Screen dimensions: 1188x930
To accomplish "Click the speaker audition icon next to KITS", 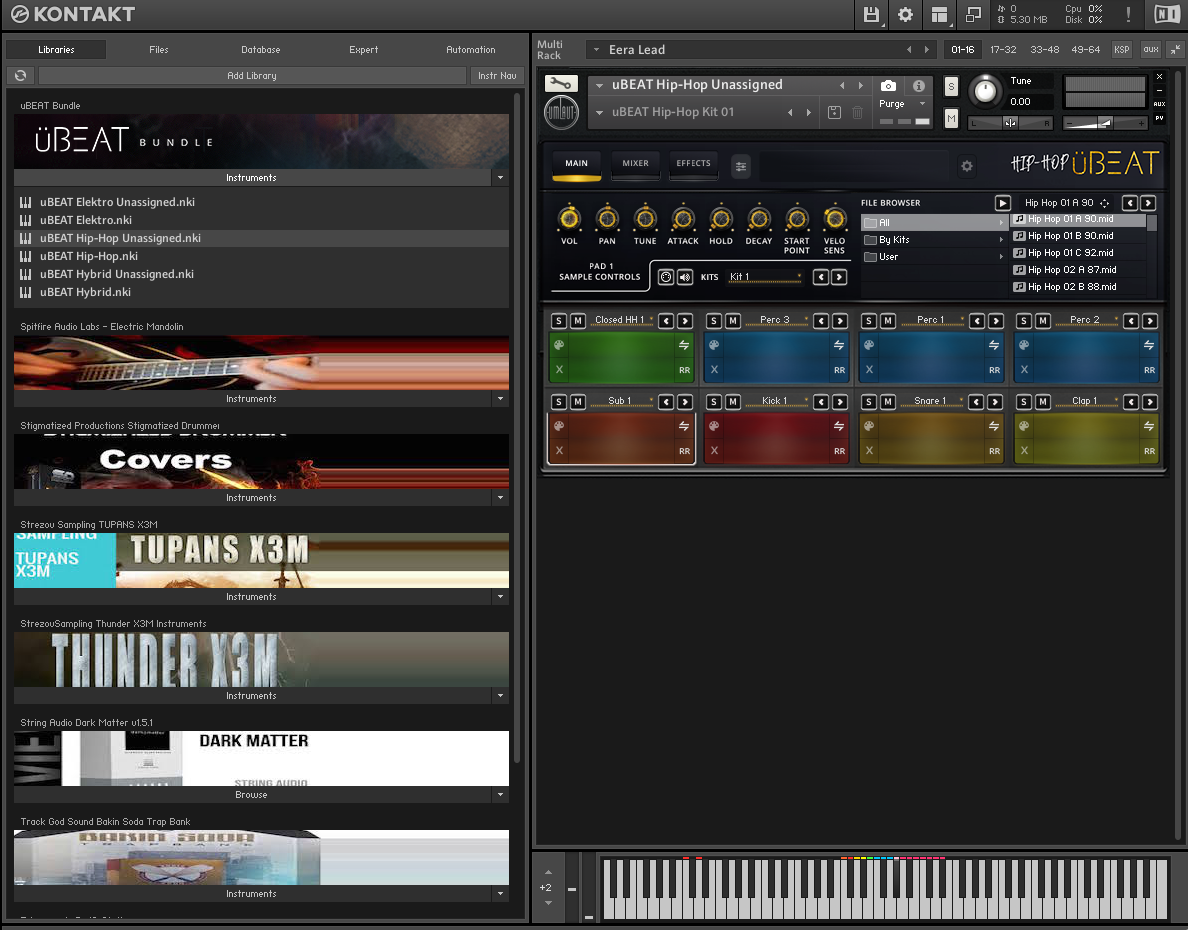I will tap(685, 277).
